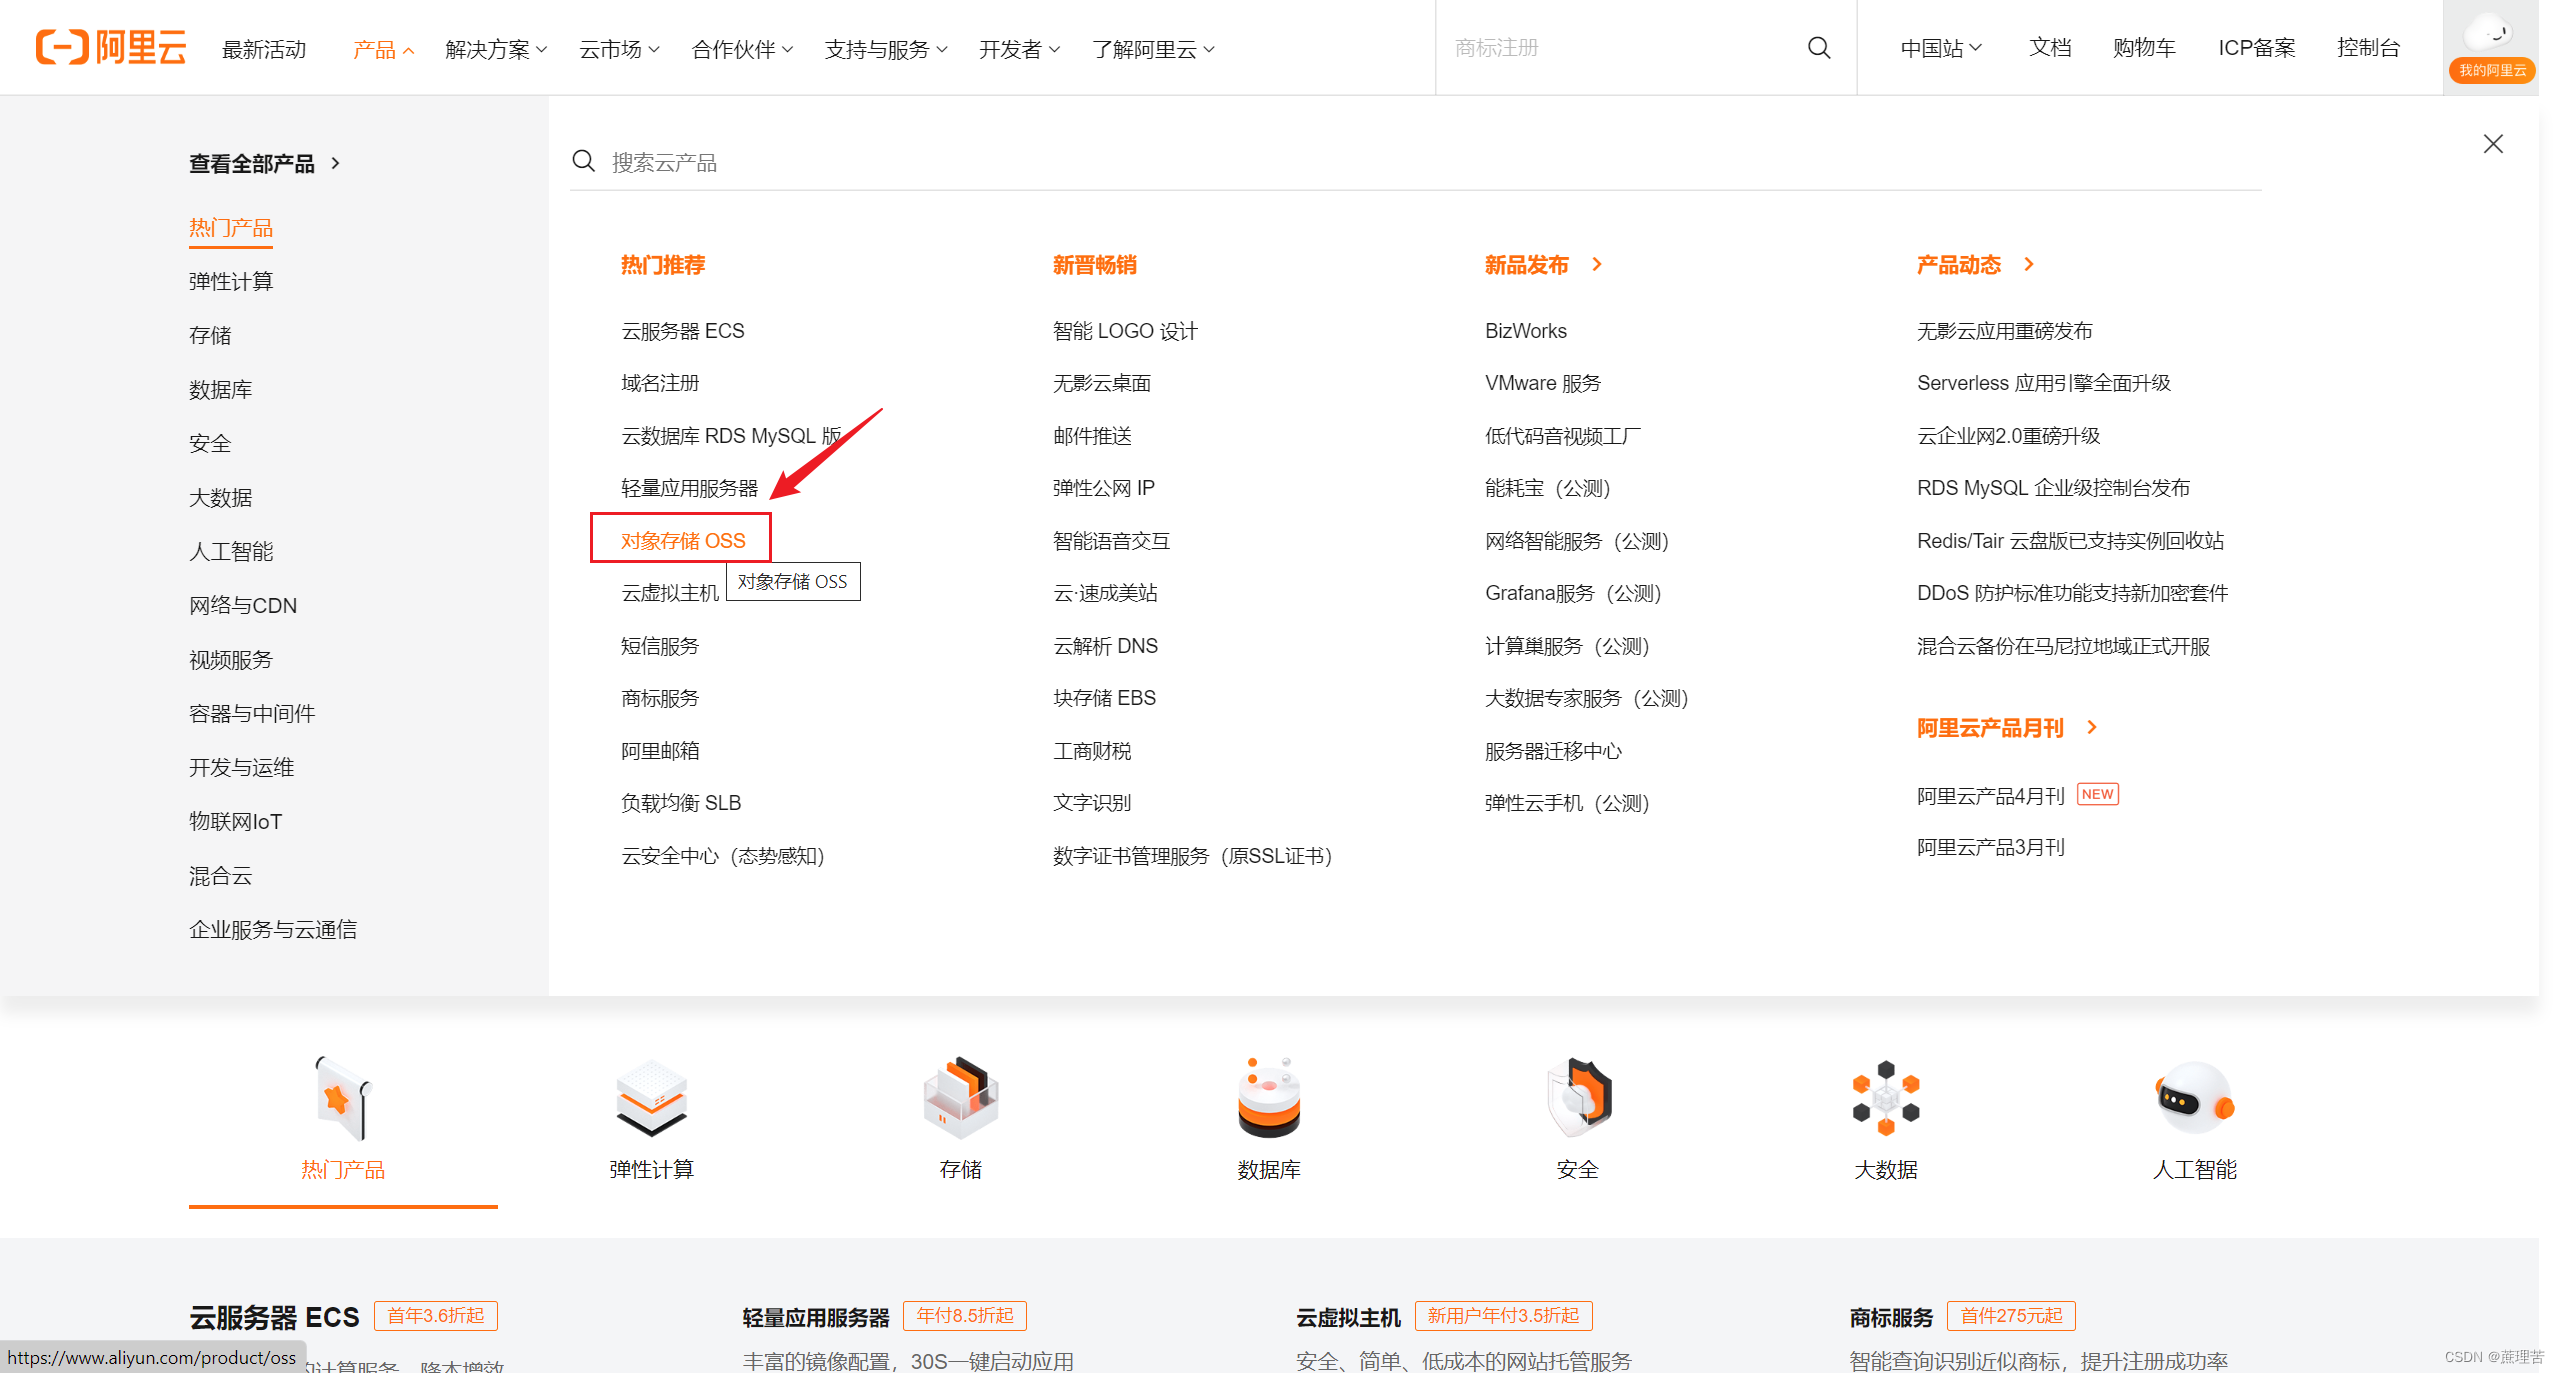Screen dimensions: 2560x1373
Task: Open 负载均衡 SLB link
Action: 681,802
